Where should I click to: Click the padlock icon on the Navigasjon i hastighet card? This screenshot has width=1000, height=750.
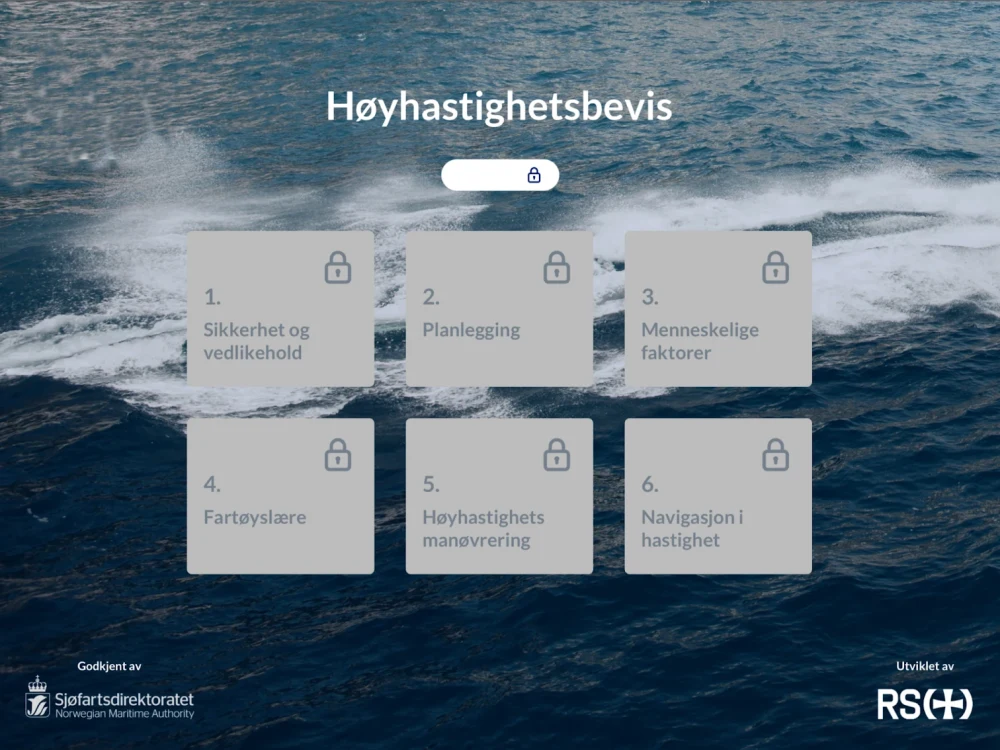tap(775, 454)
